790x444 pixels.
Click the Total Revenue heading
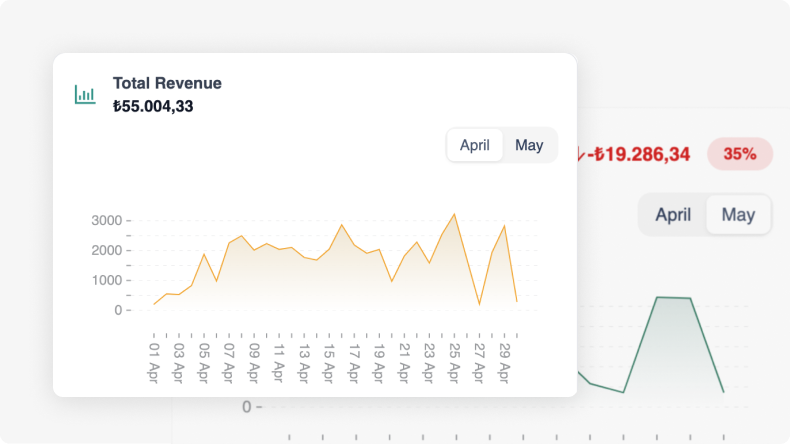coord(167,83)
